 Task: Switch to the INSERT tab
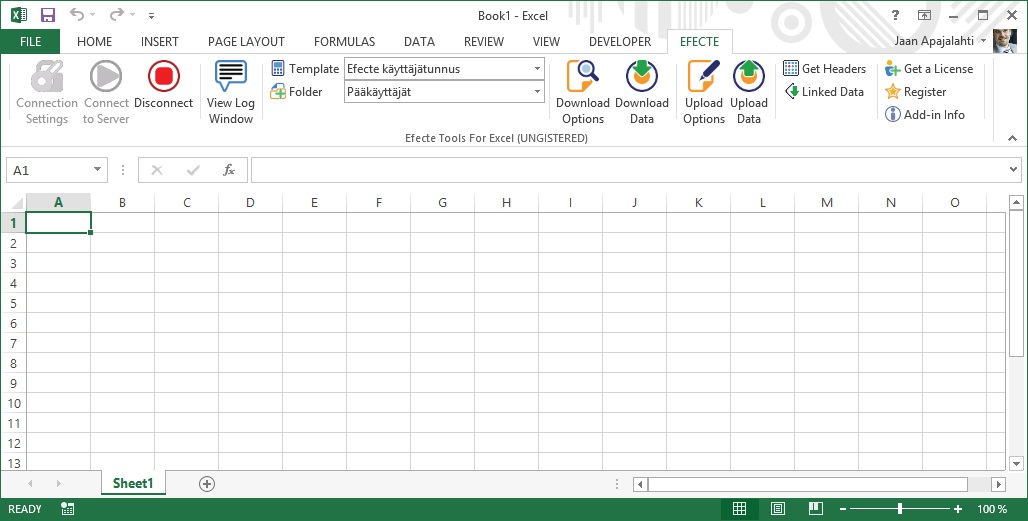coord(159,41)
